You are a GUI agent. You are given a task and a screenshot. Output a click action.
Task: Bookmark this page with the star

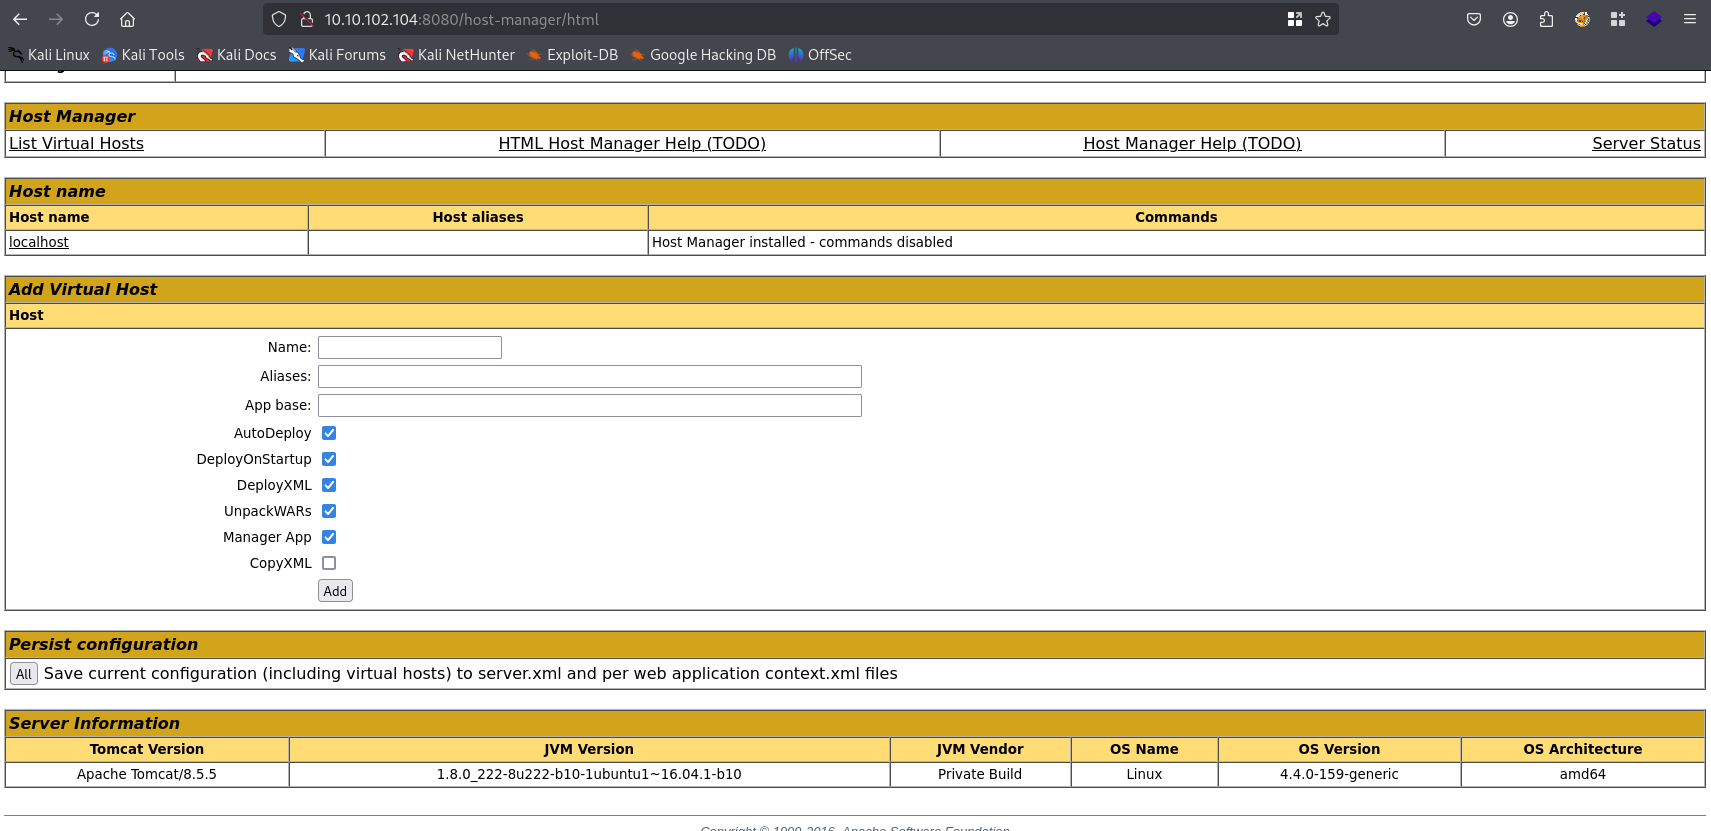pyautogui.click(x=1323, y=19)
